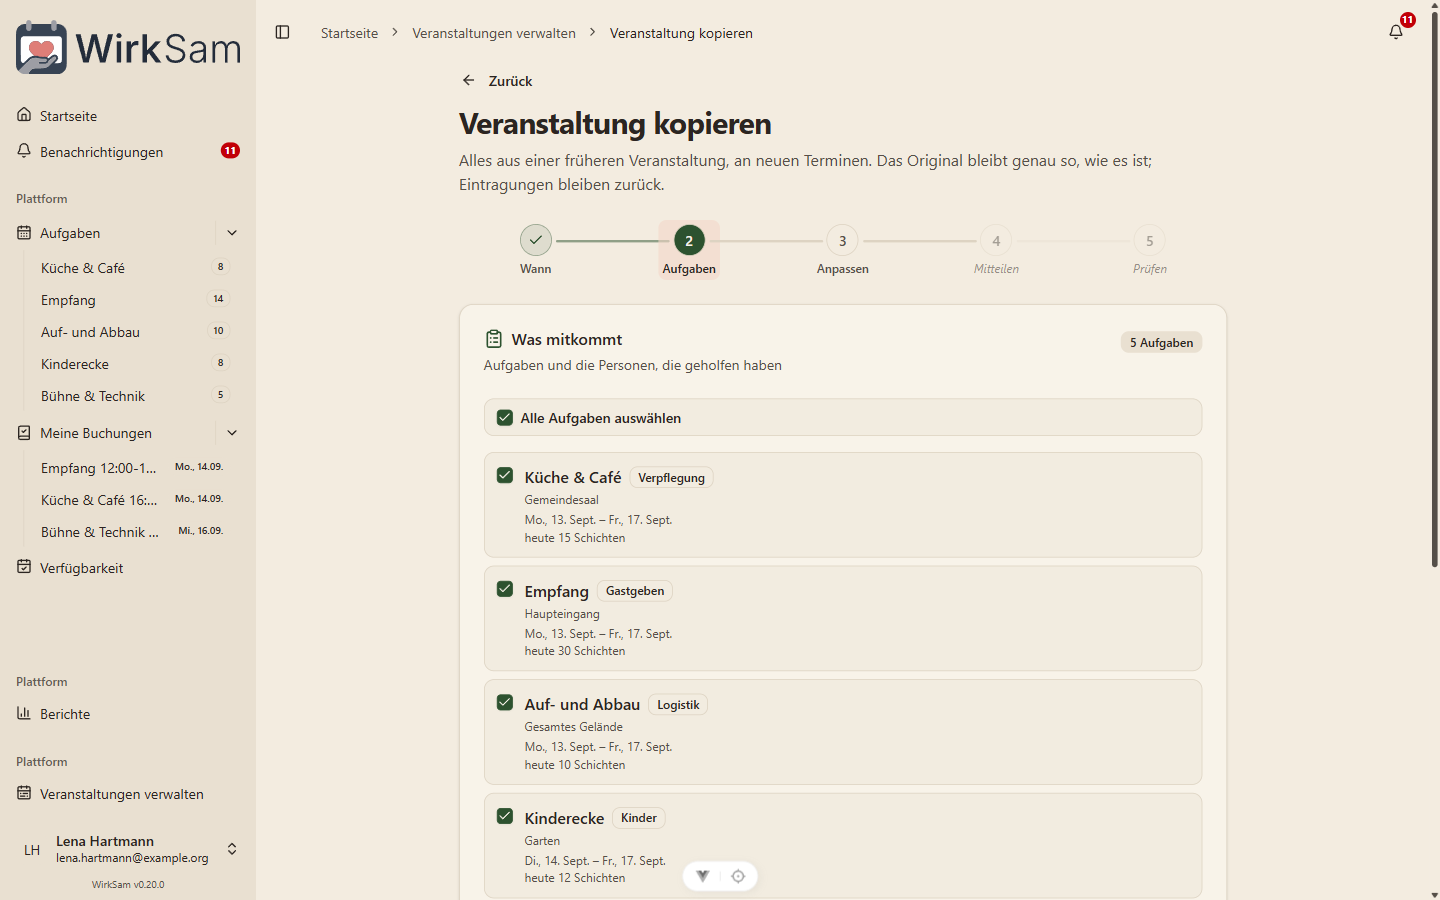Click lena.hartmann@example.org email text
1440x900 pixels.
[x=132, y=858]
